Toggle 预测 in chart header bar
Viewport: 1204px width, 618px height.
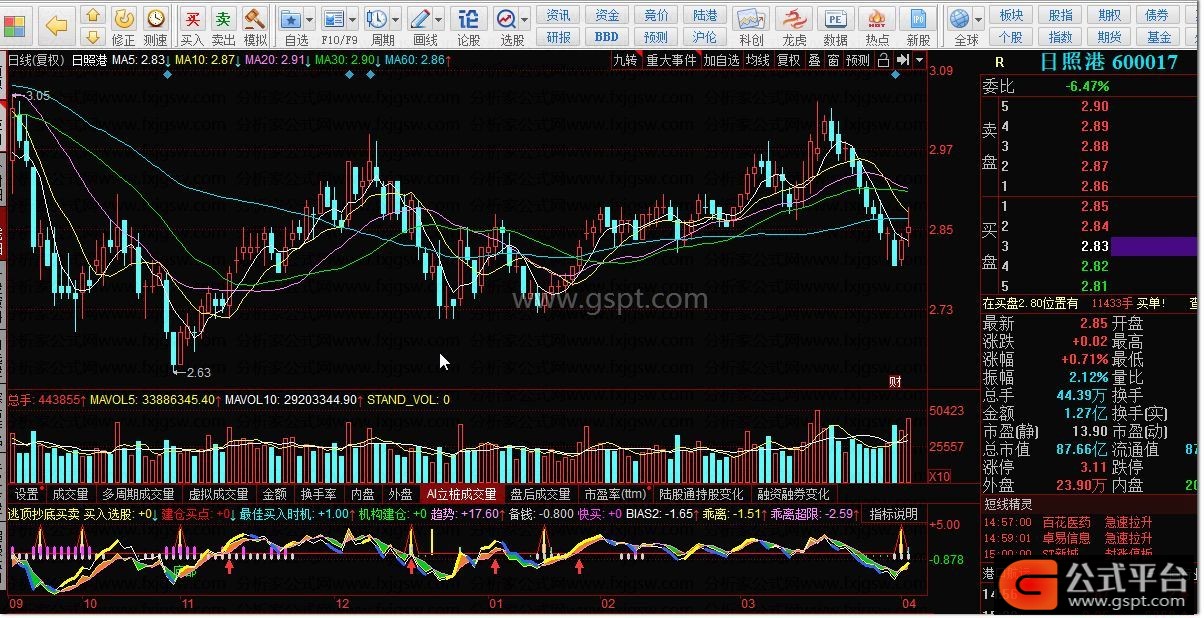[x=858, y=60]
